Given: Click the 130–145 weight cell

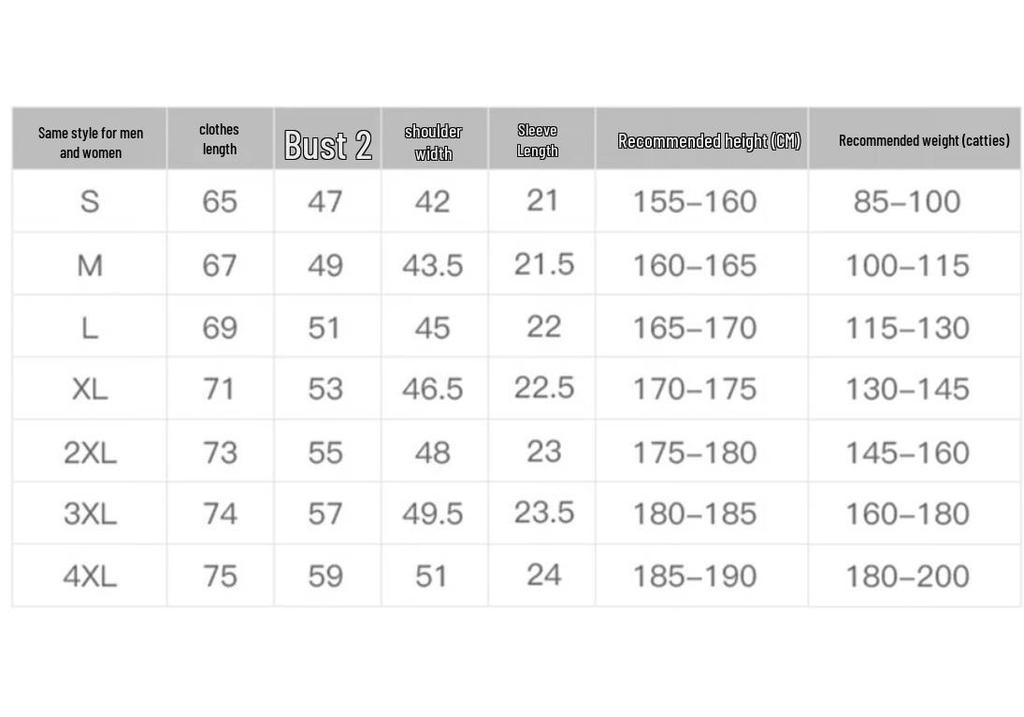Looking at the screenshot, I should tap(907, 389).
